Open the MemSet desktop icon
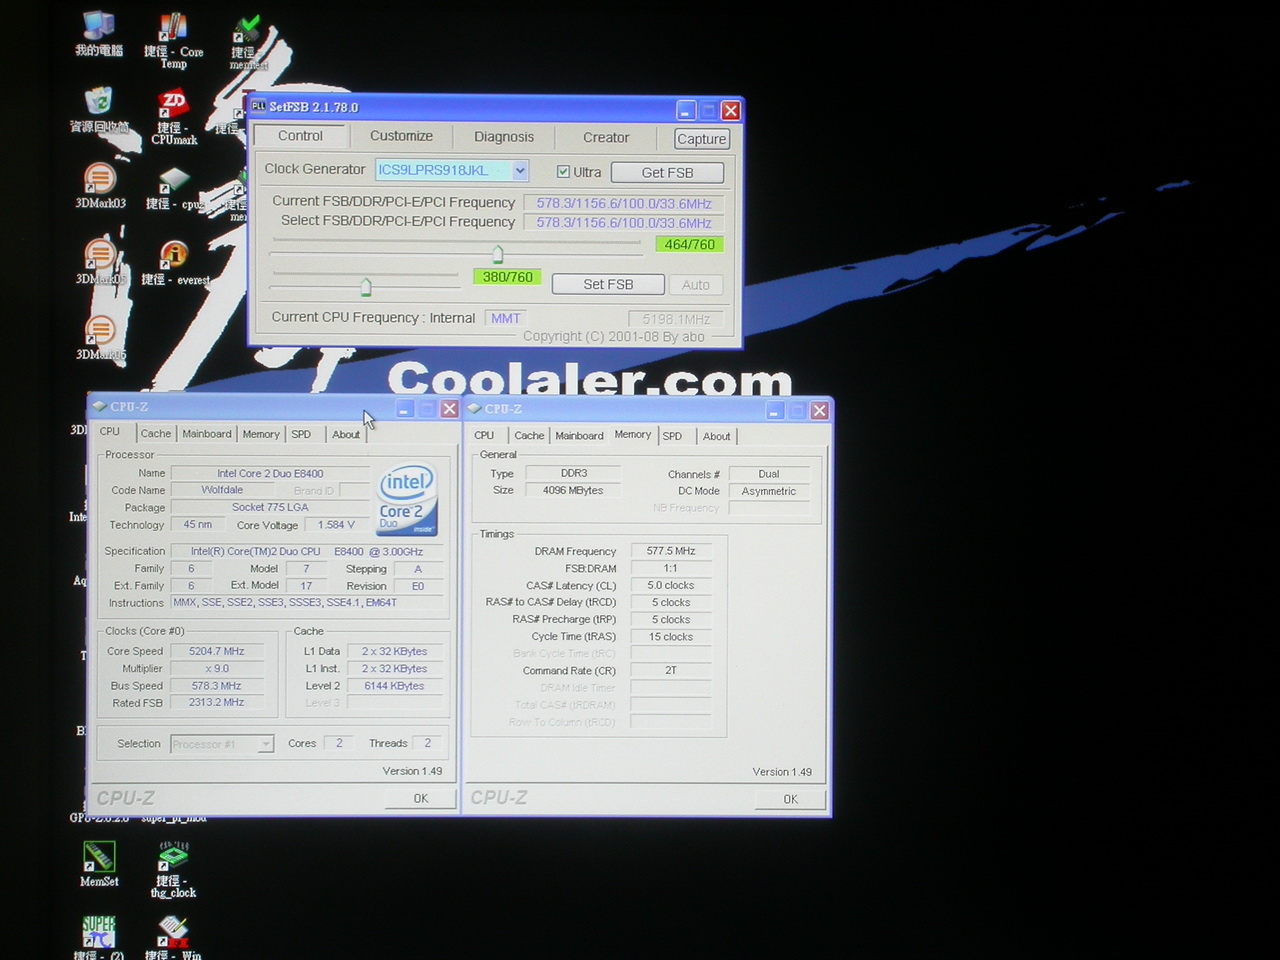This screenshot has height=960, width=1280. click(x=99, y=864)
